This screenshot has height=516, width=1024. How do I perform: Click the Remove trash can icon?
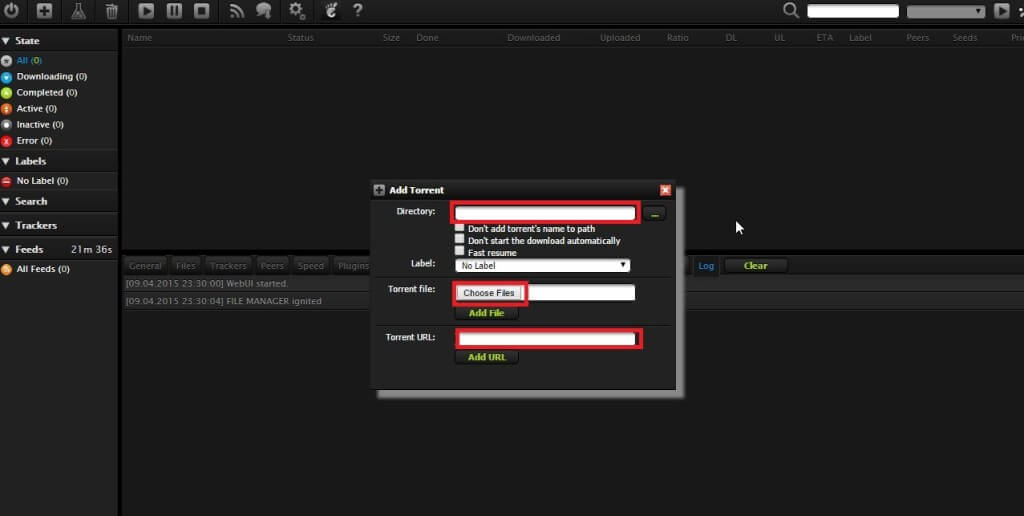pos(112,11)
